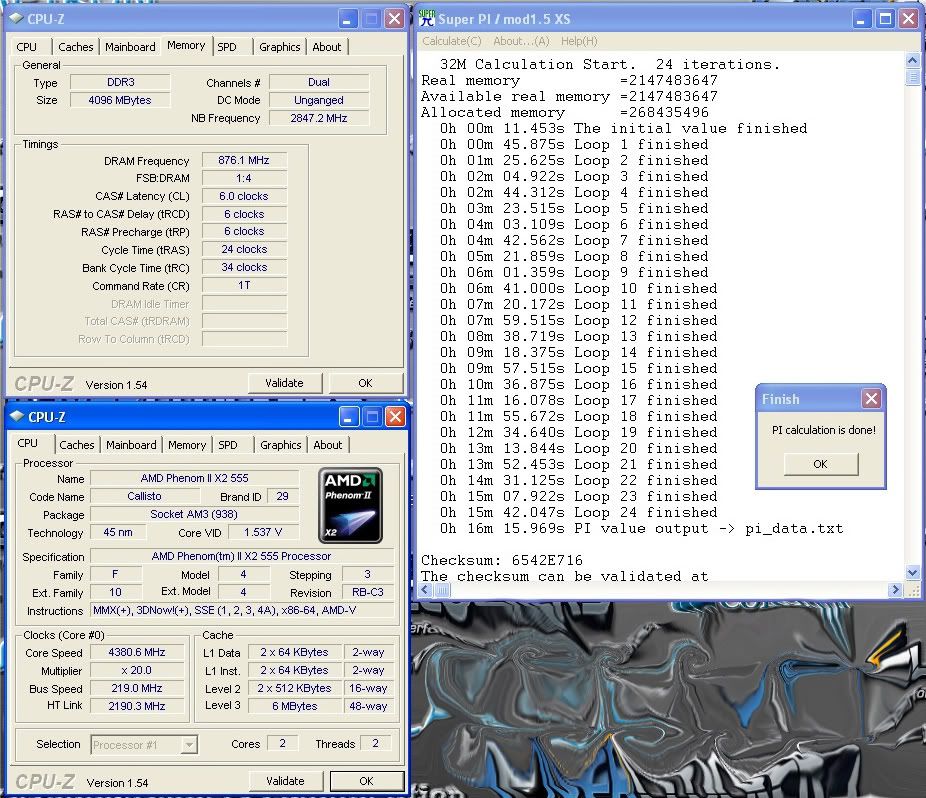
Task: Open the Help(H) menu in Super PI
Action: [x=578, y=41]
